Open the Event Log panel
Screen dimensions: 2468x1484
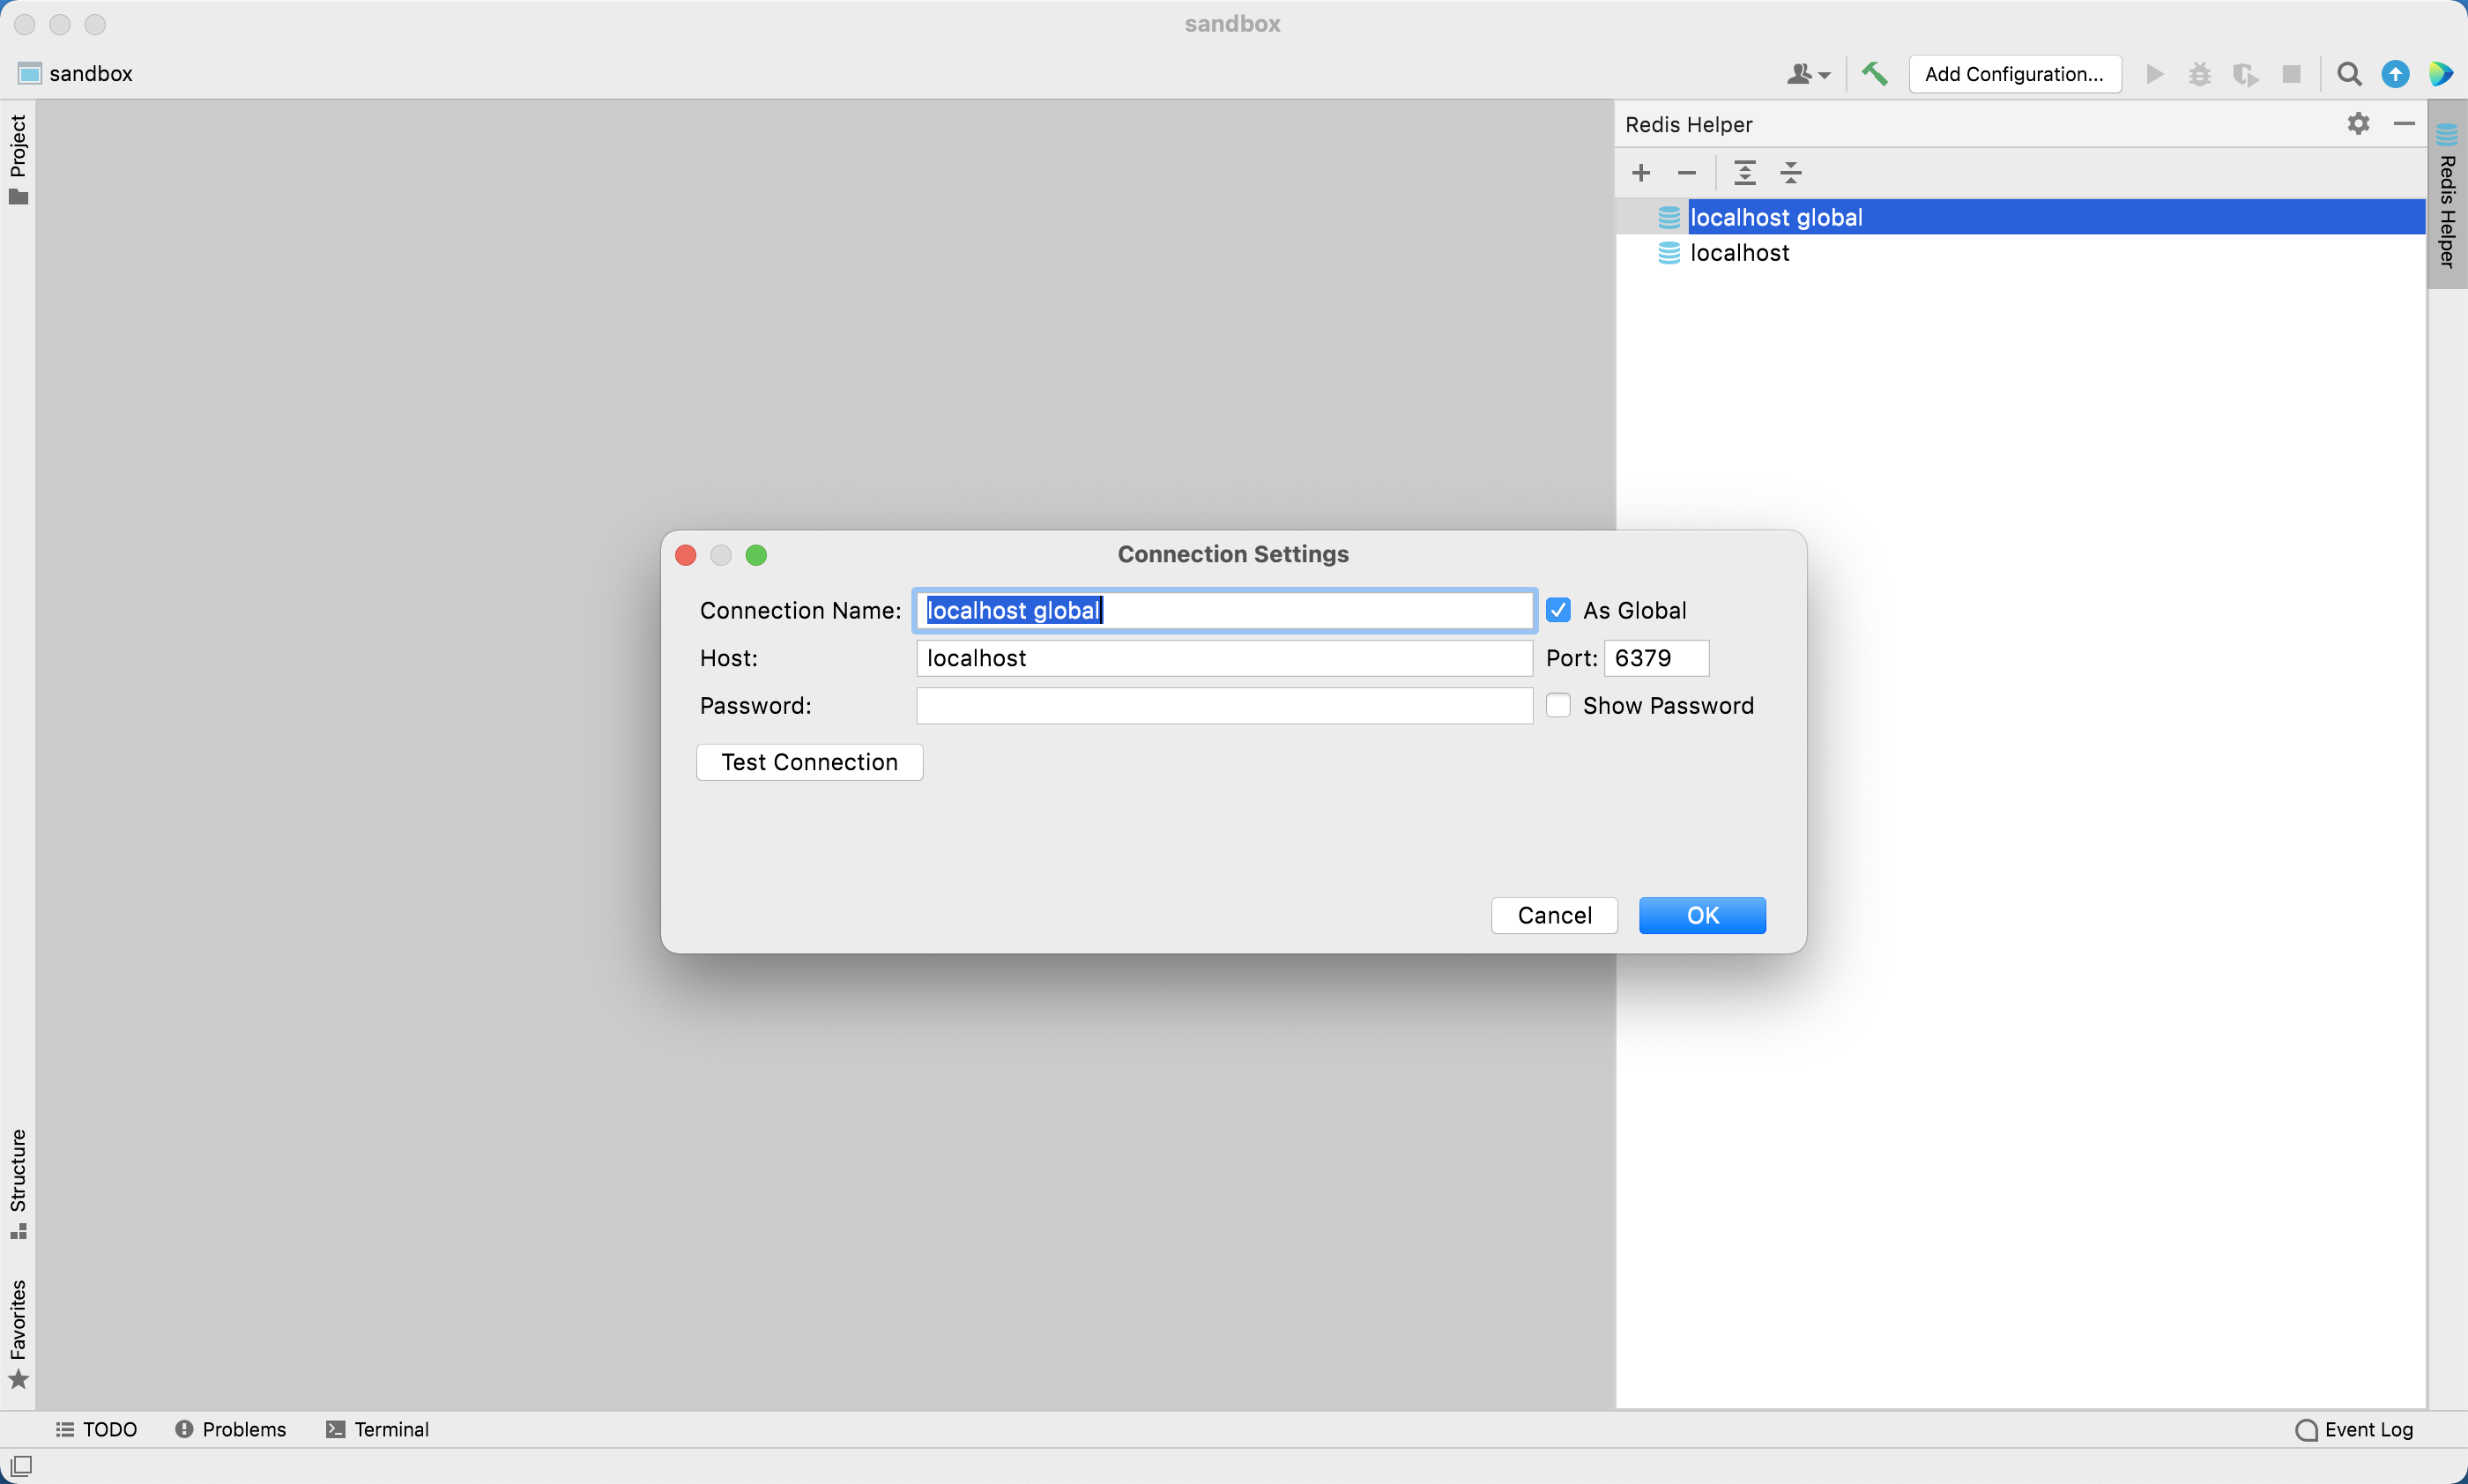click(x=2355, y=1429)
